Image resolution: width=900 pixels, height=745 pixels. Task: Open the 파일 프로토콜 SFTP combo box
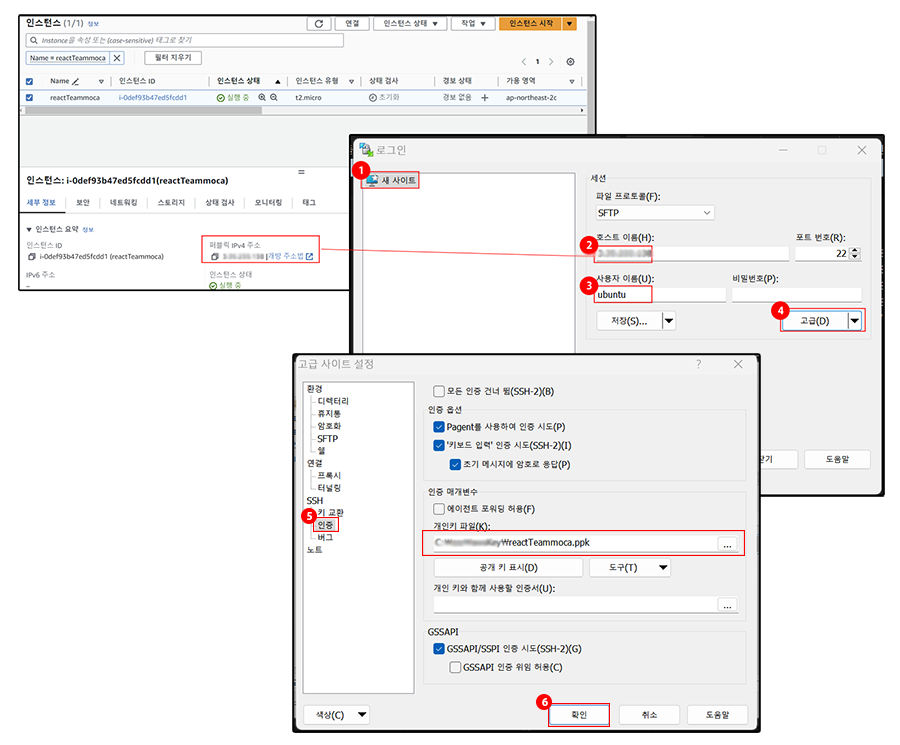655,213
